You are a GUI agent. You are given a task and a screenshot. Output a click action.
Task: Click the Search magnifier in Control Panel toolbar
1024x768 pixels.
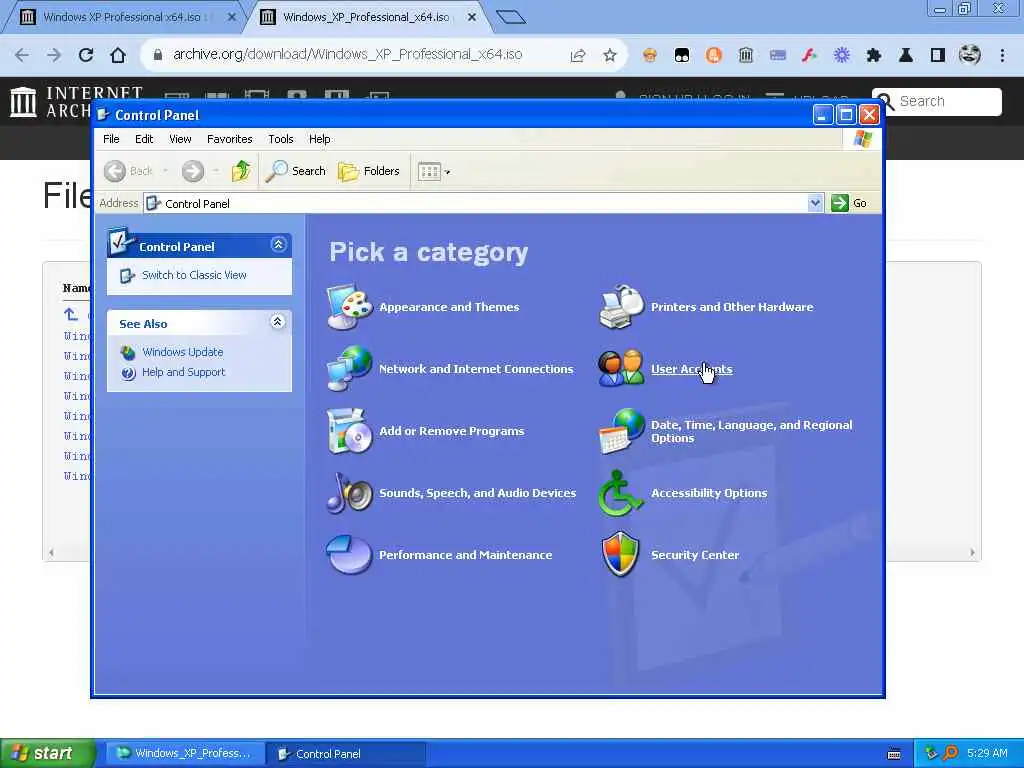pos(296,171)
